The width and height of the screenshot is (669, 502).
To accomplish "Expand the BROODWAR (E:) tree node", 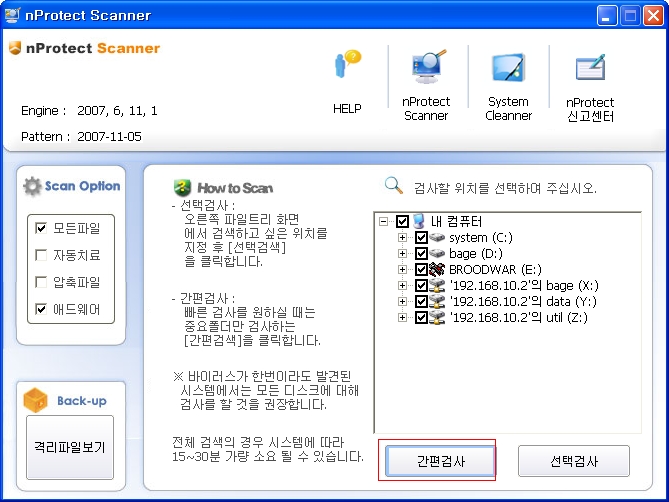I will [x=402, y=269].
